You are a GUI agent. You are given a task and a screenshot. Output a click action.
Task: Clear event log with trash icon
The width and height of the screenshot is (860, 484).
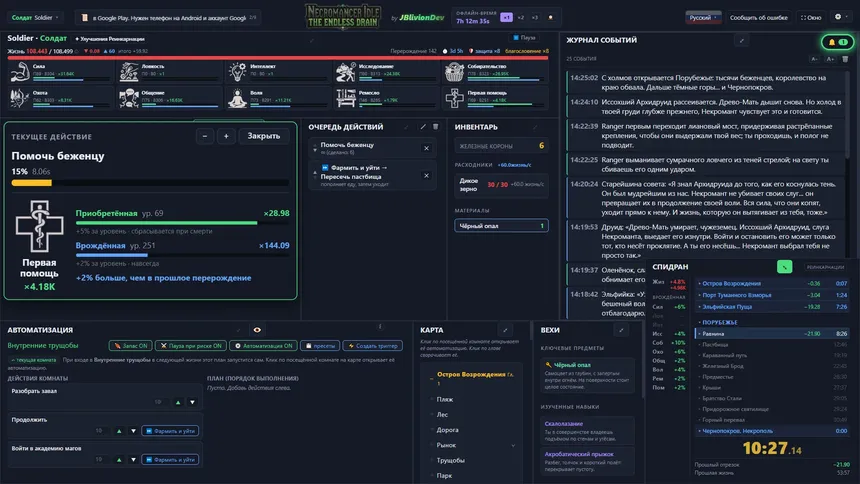tap(845, 59)
